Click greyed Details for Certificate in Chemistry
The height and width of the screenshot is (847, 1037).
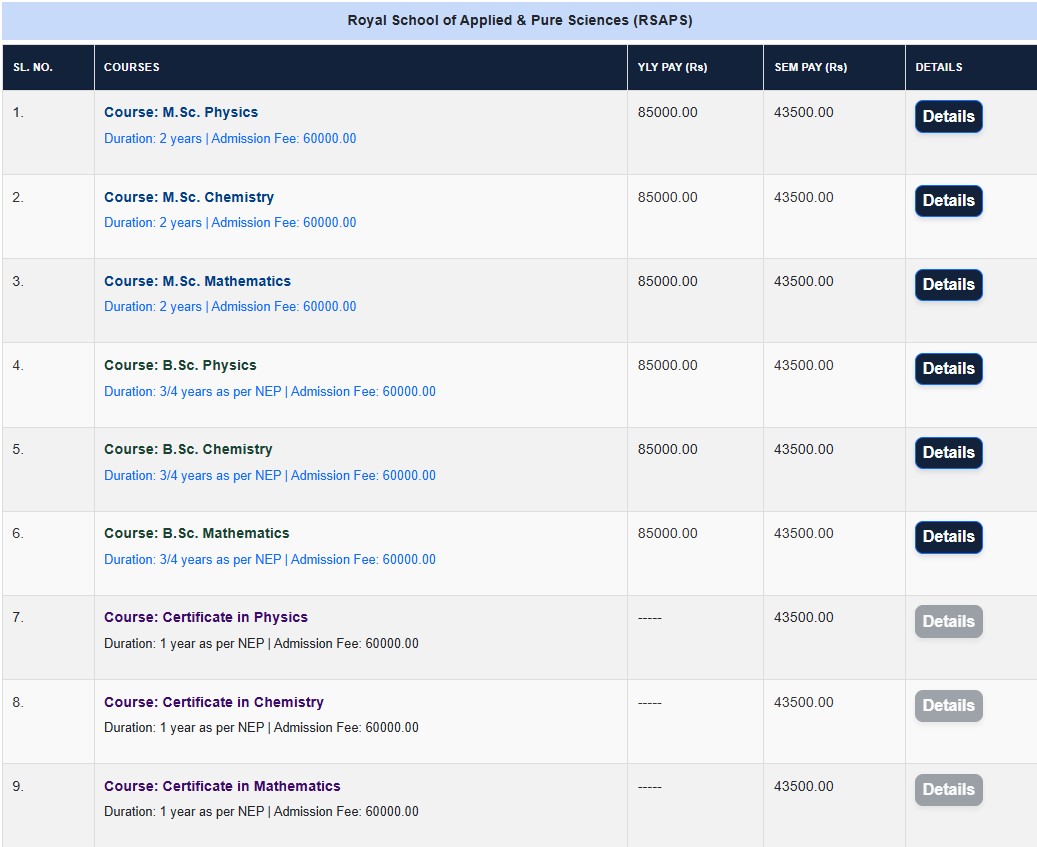[948, 706]
